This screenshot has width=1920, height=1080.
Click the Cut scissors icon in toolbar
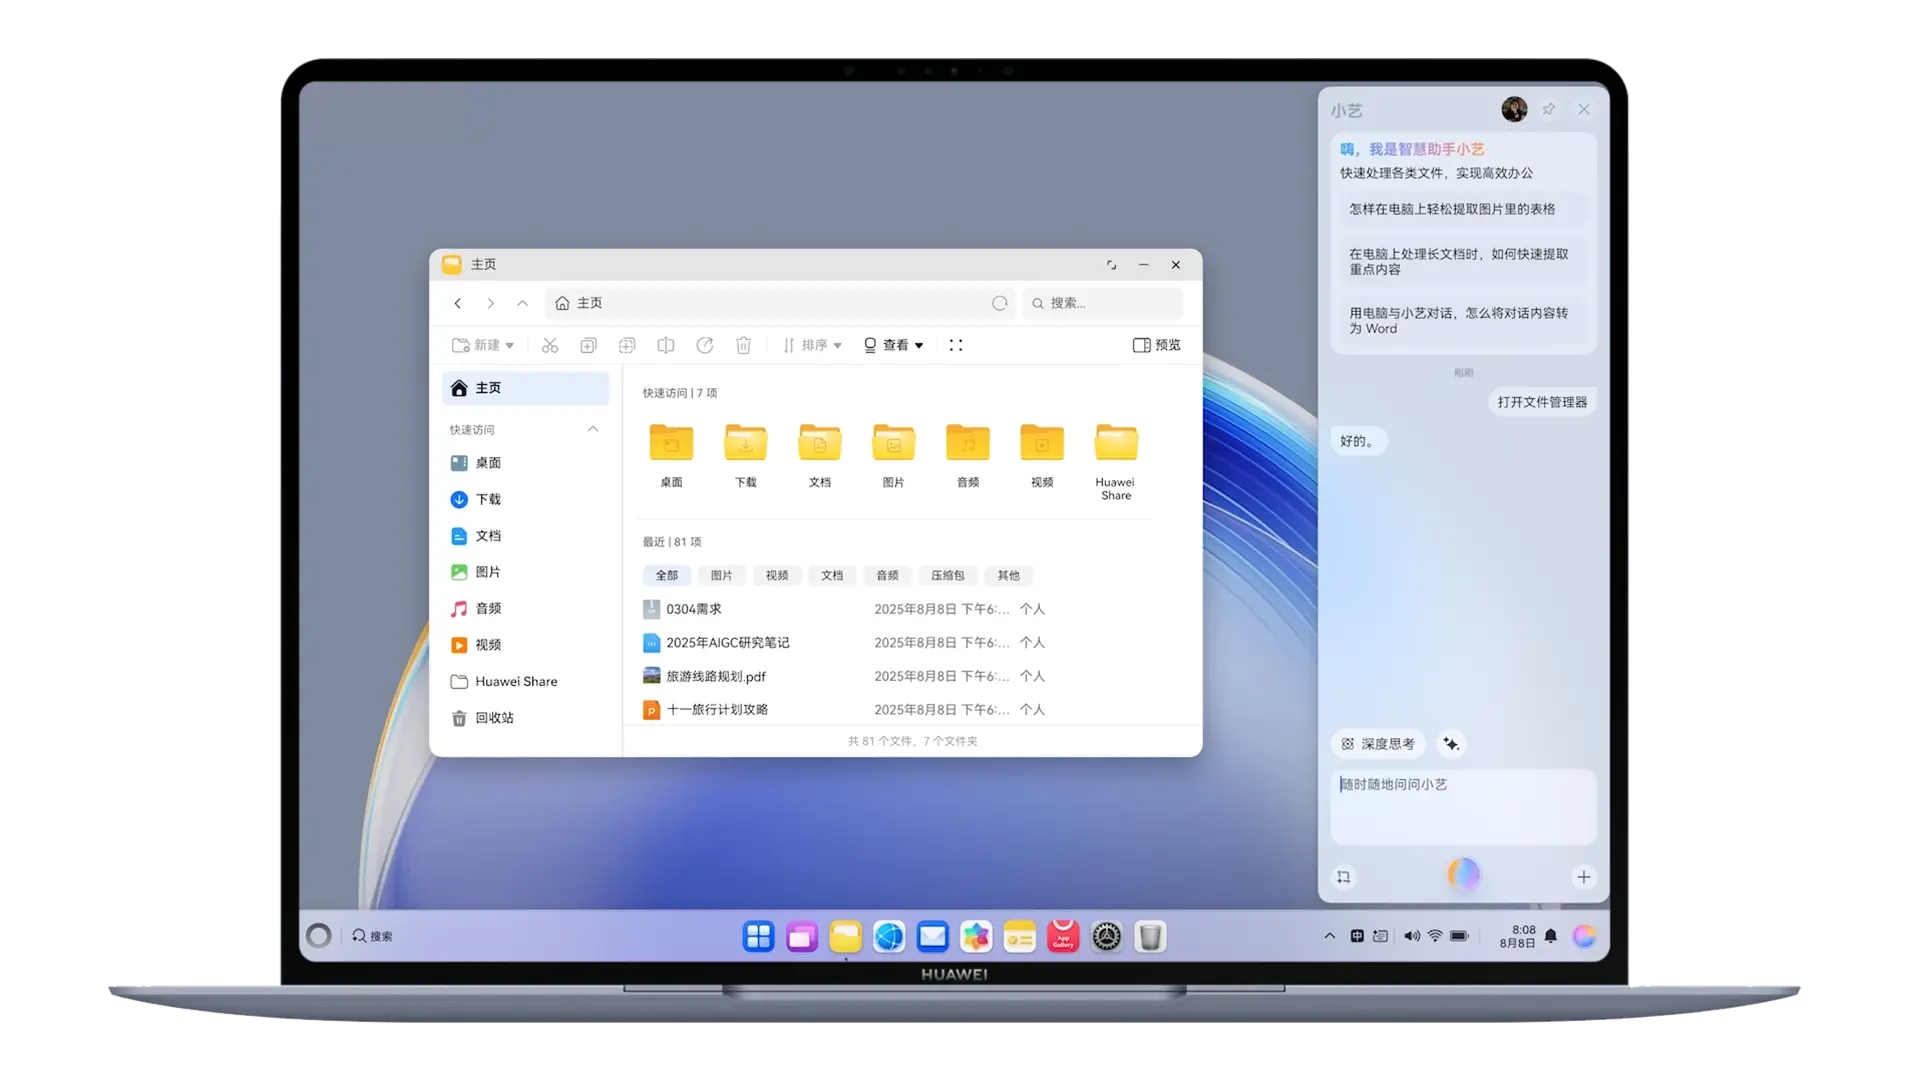click(550, 345)
